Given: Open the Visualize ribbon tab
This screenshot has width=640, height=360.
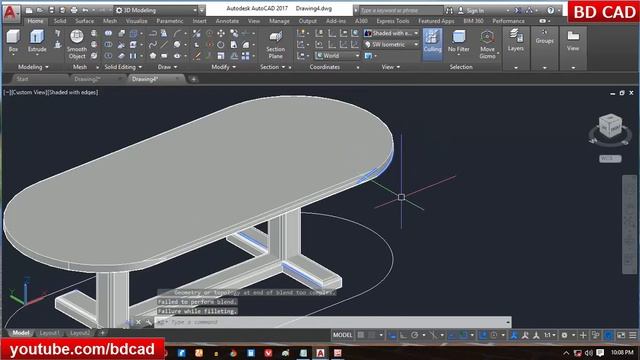Looking at the screenshot, I should point(136,21).
